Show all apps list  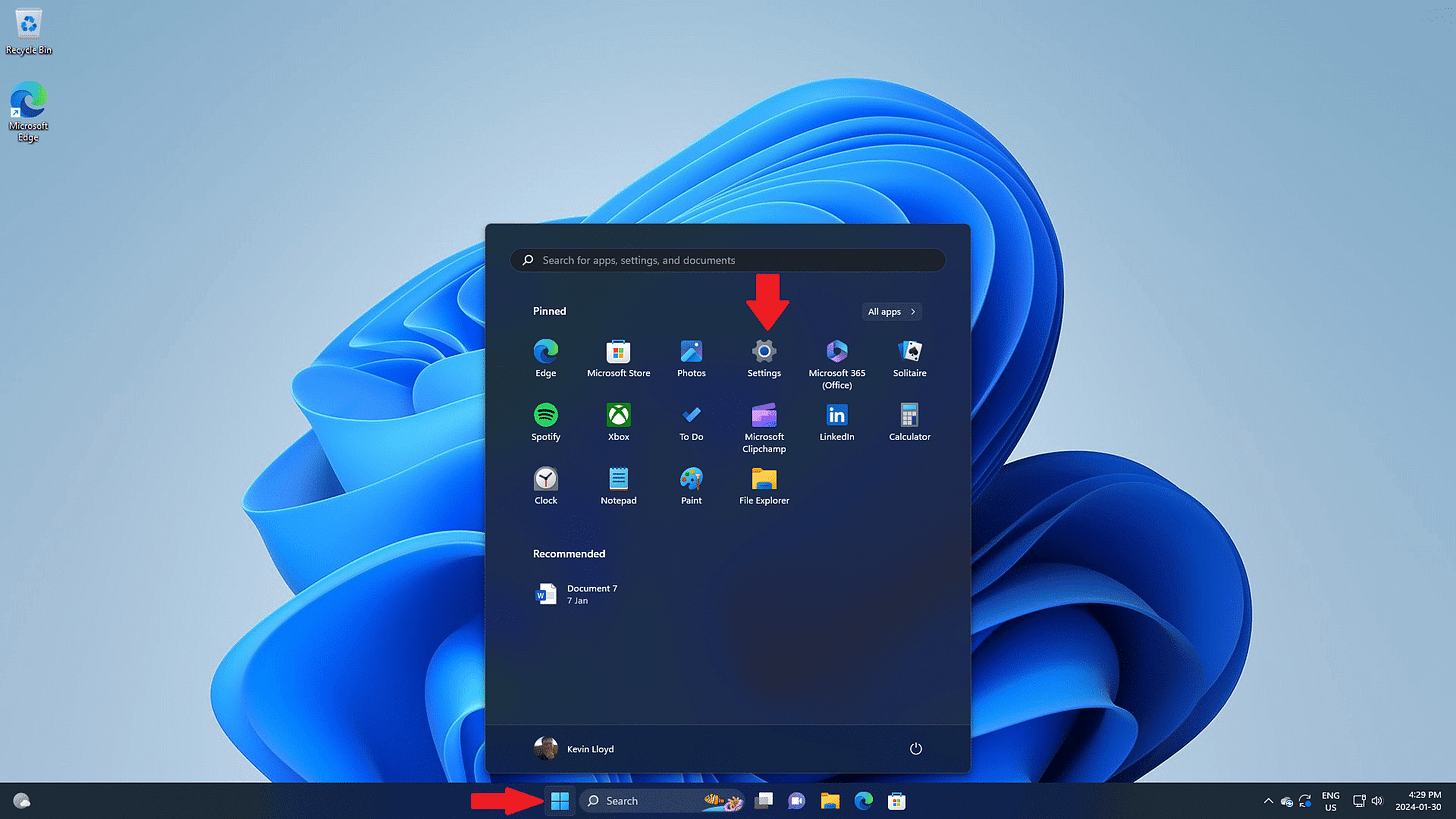point(891,311)
